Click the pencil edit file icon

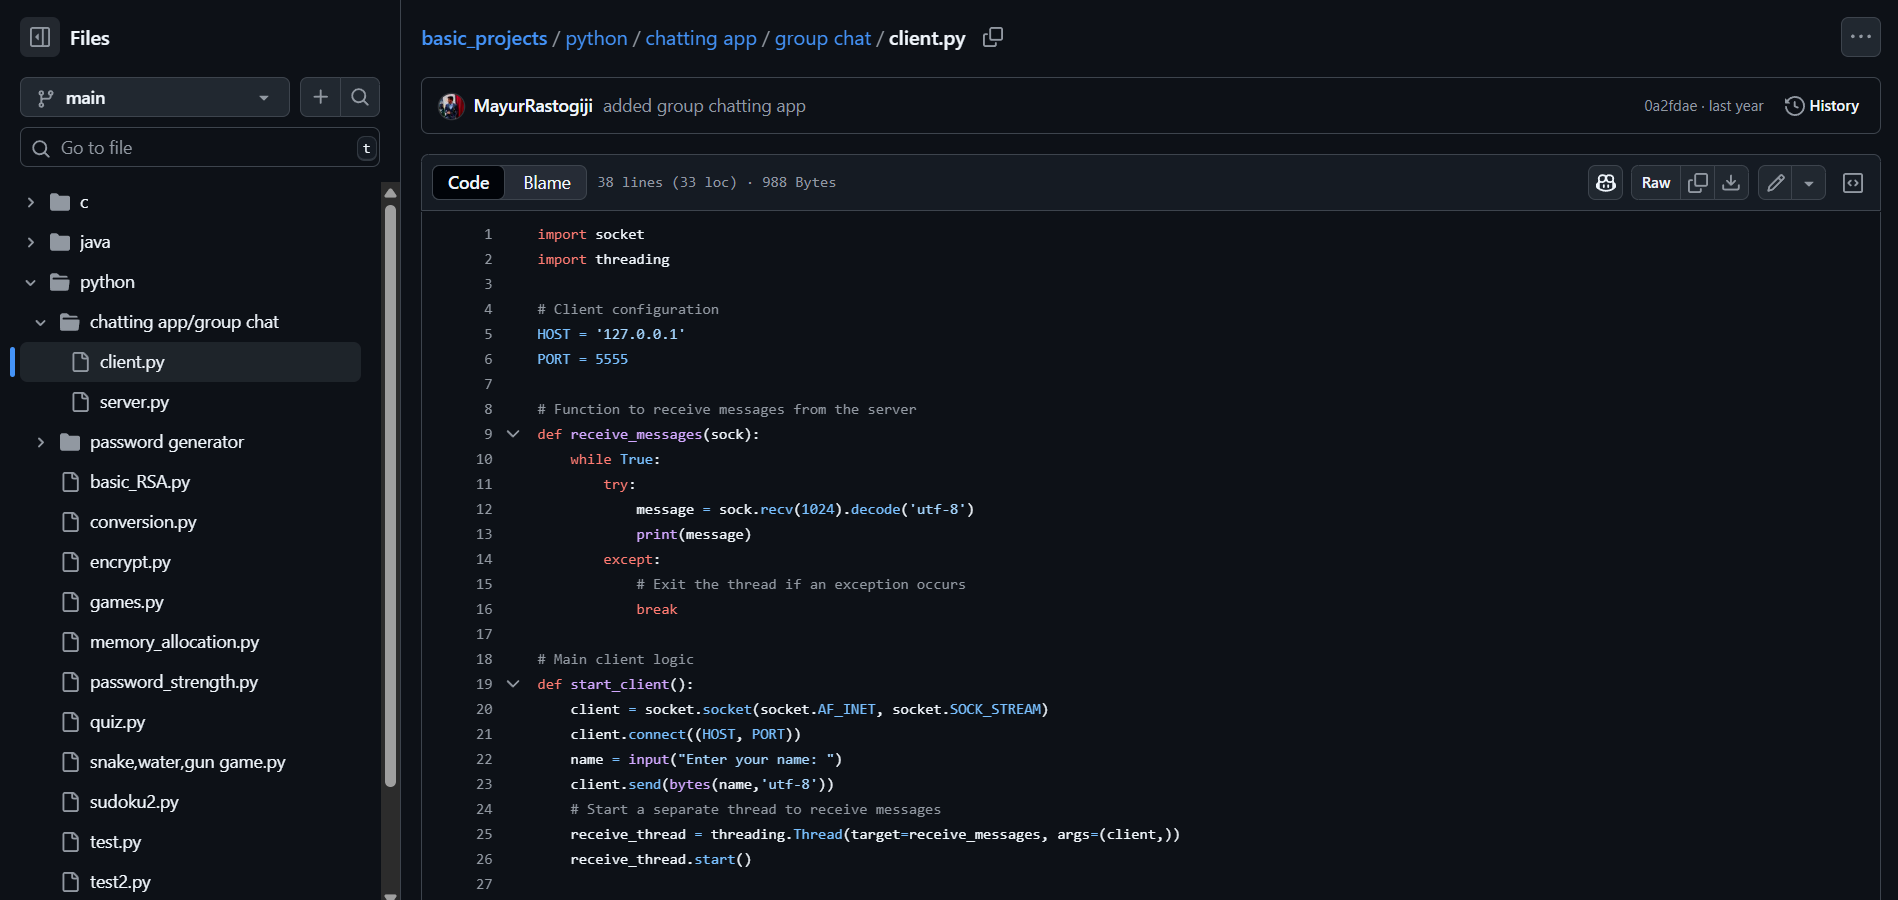pyautogui.click(x=1775, y=183)
